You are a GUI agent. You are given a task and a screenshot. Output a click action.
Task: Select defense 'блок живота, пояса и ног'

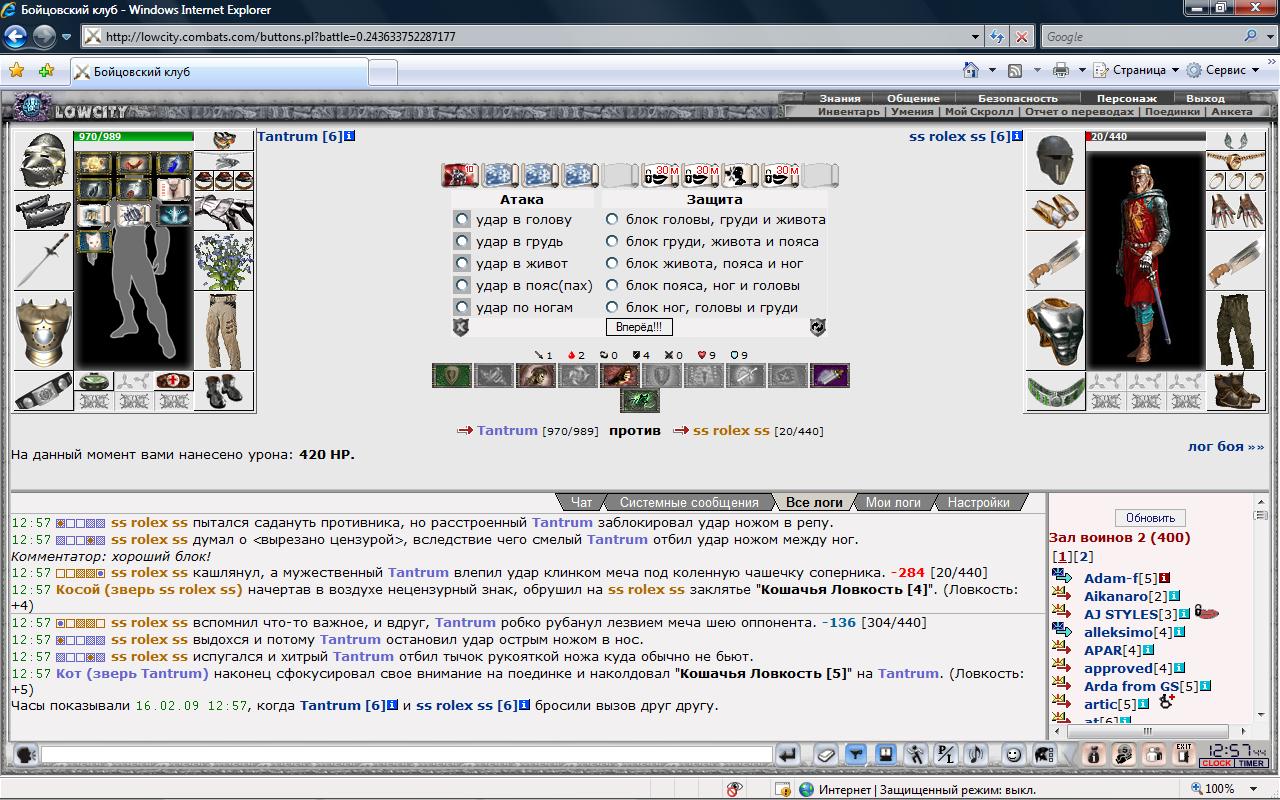(x=612, y=263)
